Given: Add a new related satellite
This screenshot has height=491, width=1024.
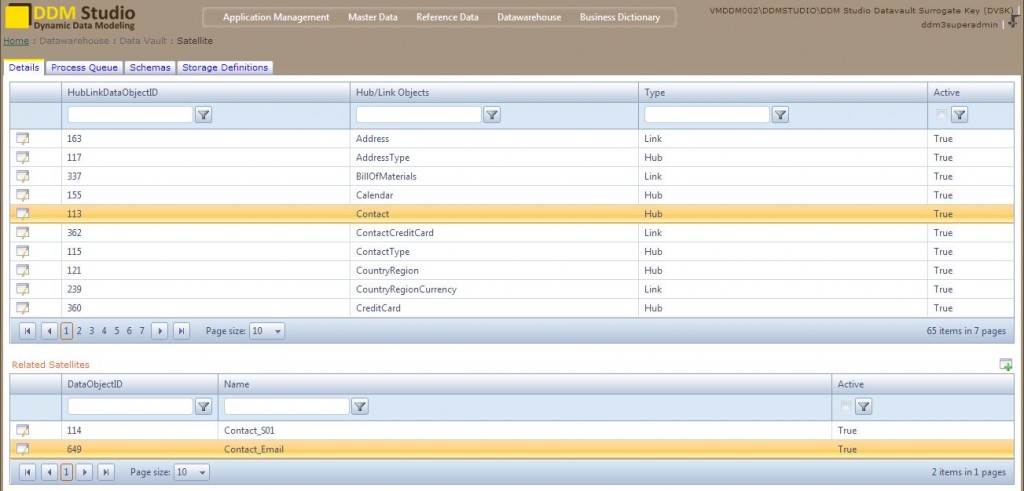Looking at the screenshot, I should [x=1006, y=364].
